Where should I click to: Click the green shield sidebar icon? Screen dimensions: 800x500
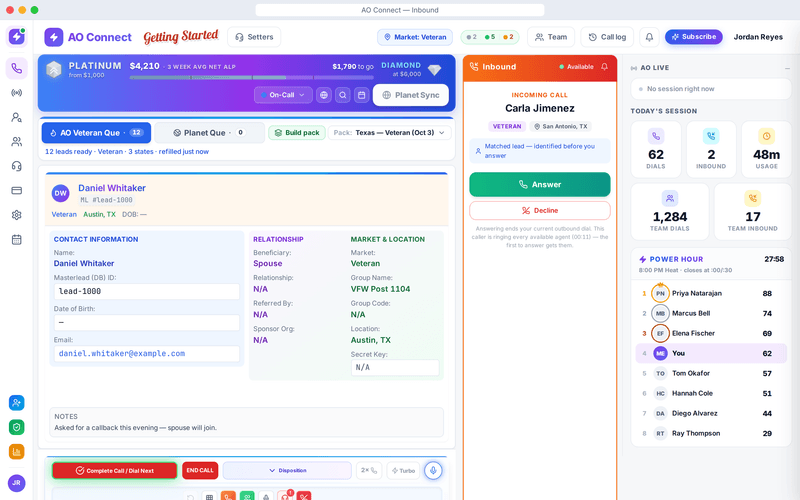(x=16, y=427)
